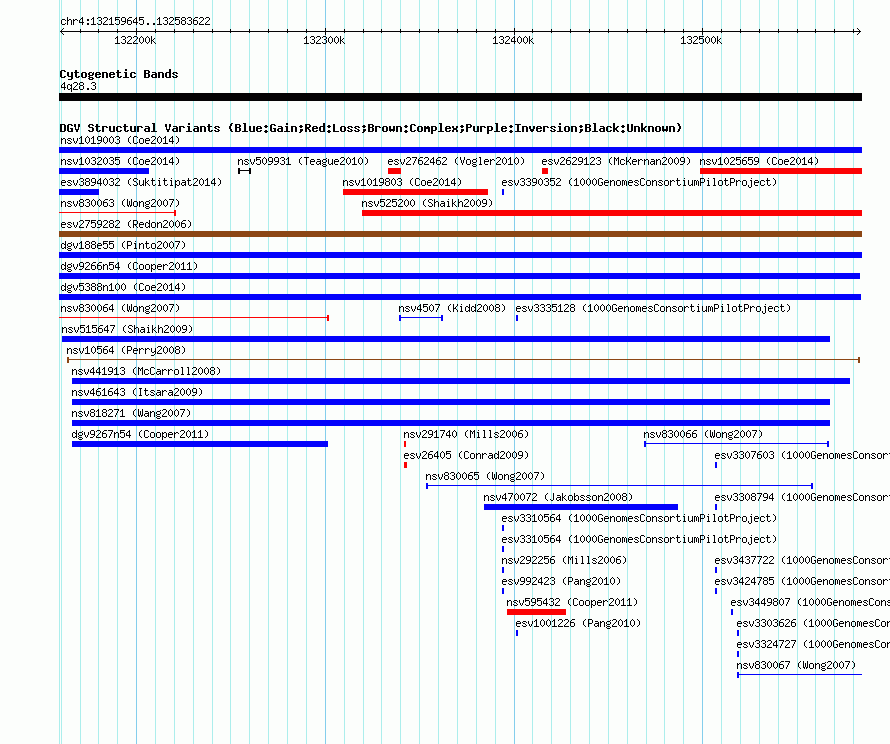Click the Cytogenetic Bands track heading

(119, 74)
